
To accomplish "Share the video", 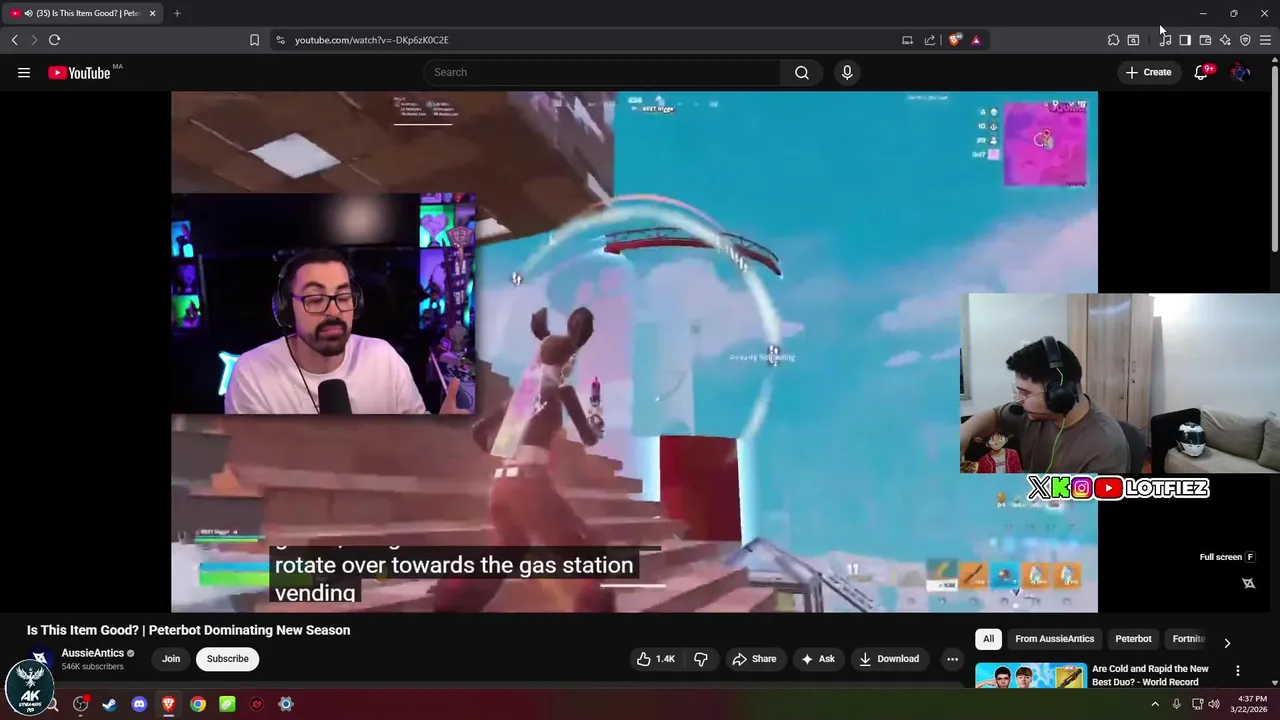I will pos(754,659).
